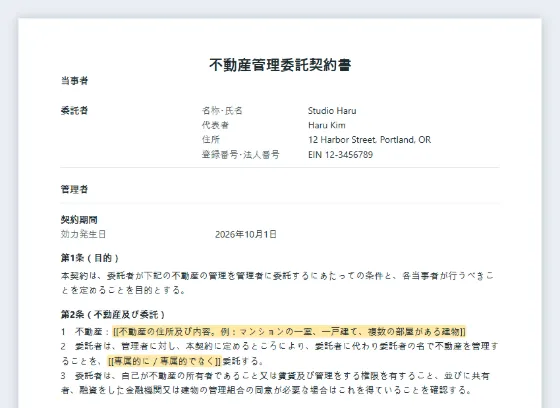This screenshot has height=408, width=560.
Task: Select the Studio Haru name value
Action: [332, 111]
